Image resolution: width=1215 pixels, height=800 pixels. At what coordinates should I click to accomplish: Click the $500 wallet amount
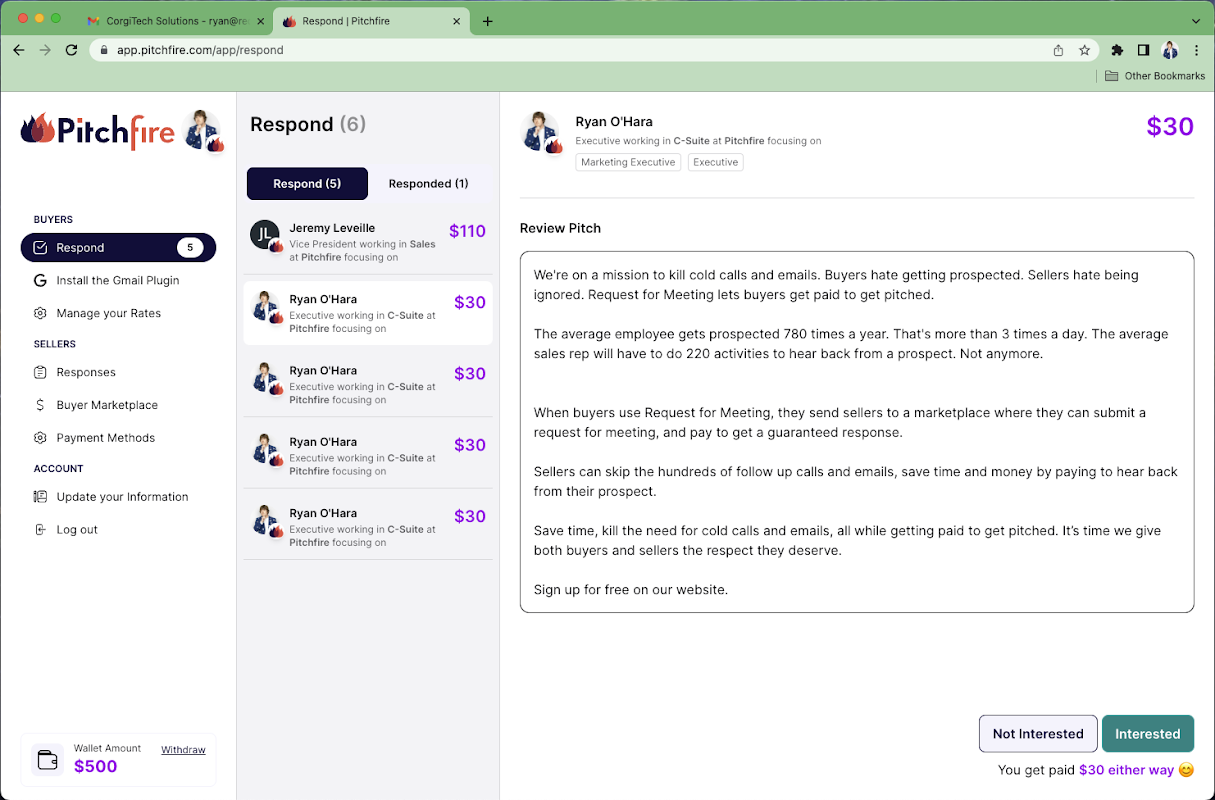(x=96, y=767)
